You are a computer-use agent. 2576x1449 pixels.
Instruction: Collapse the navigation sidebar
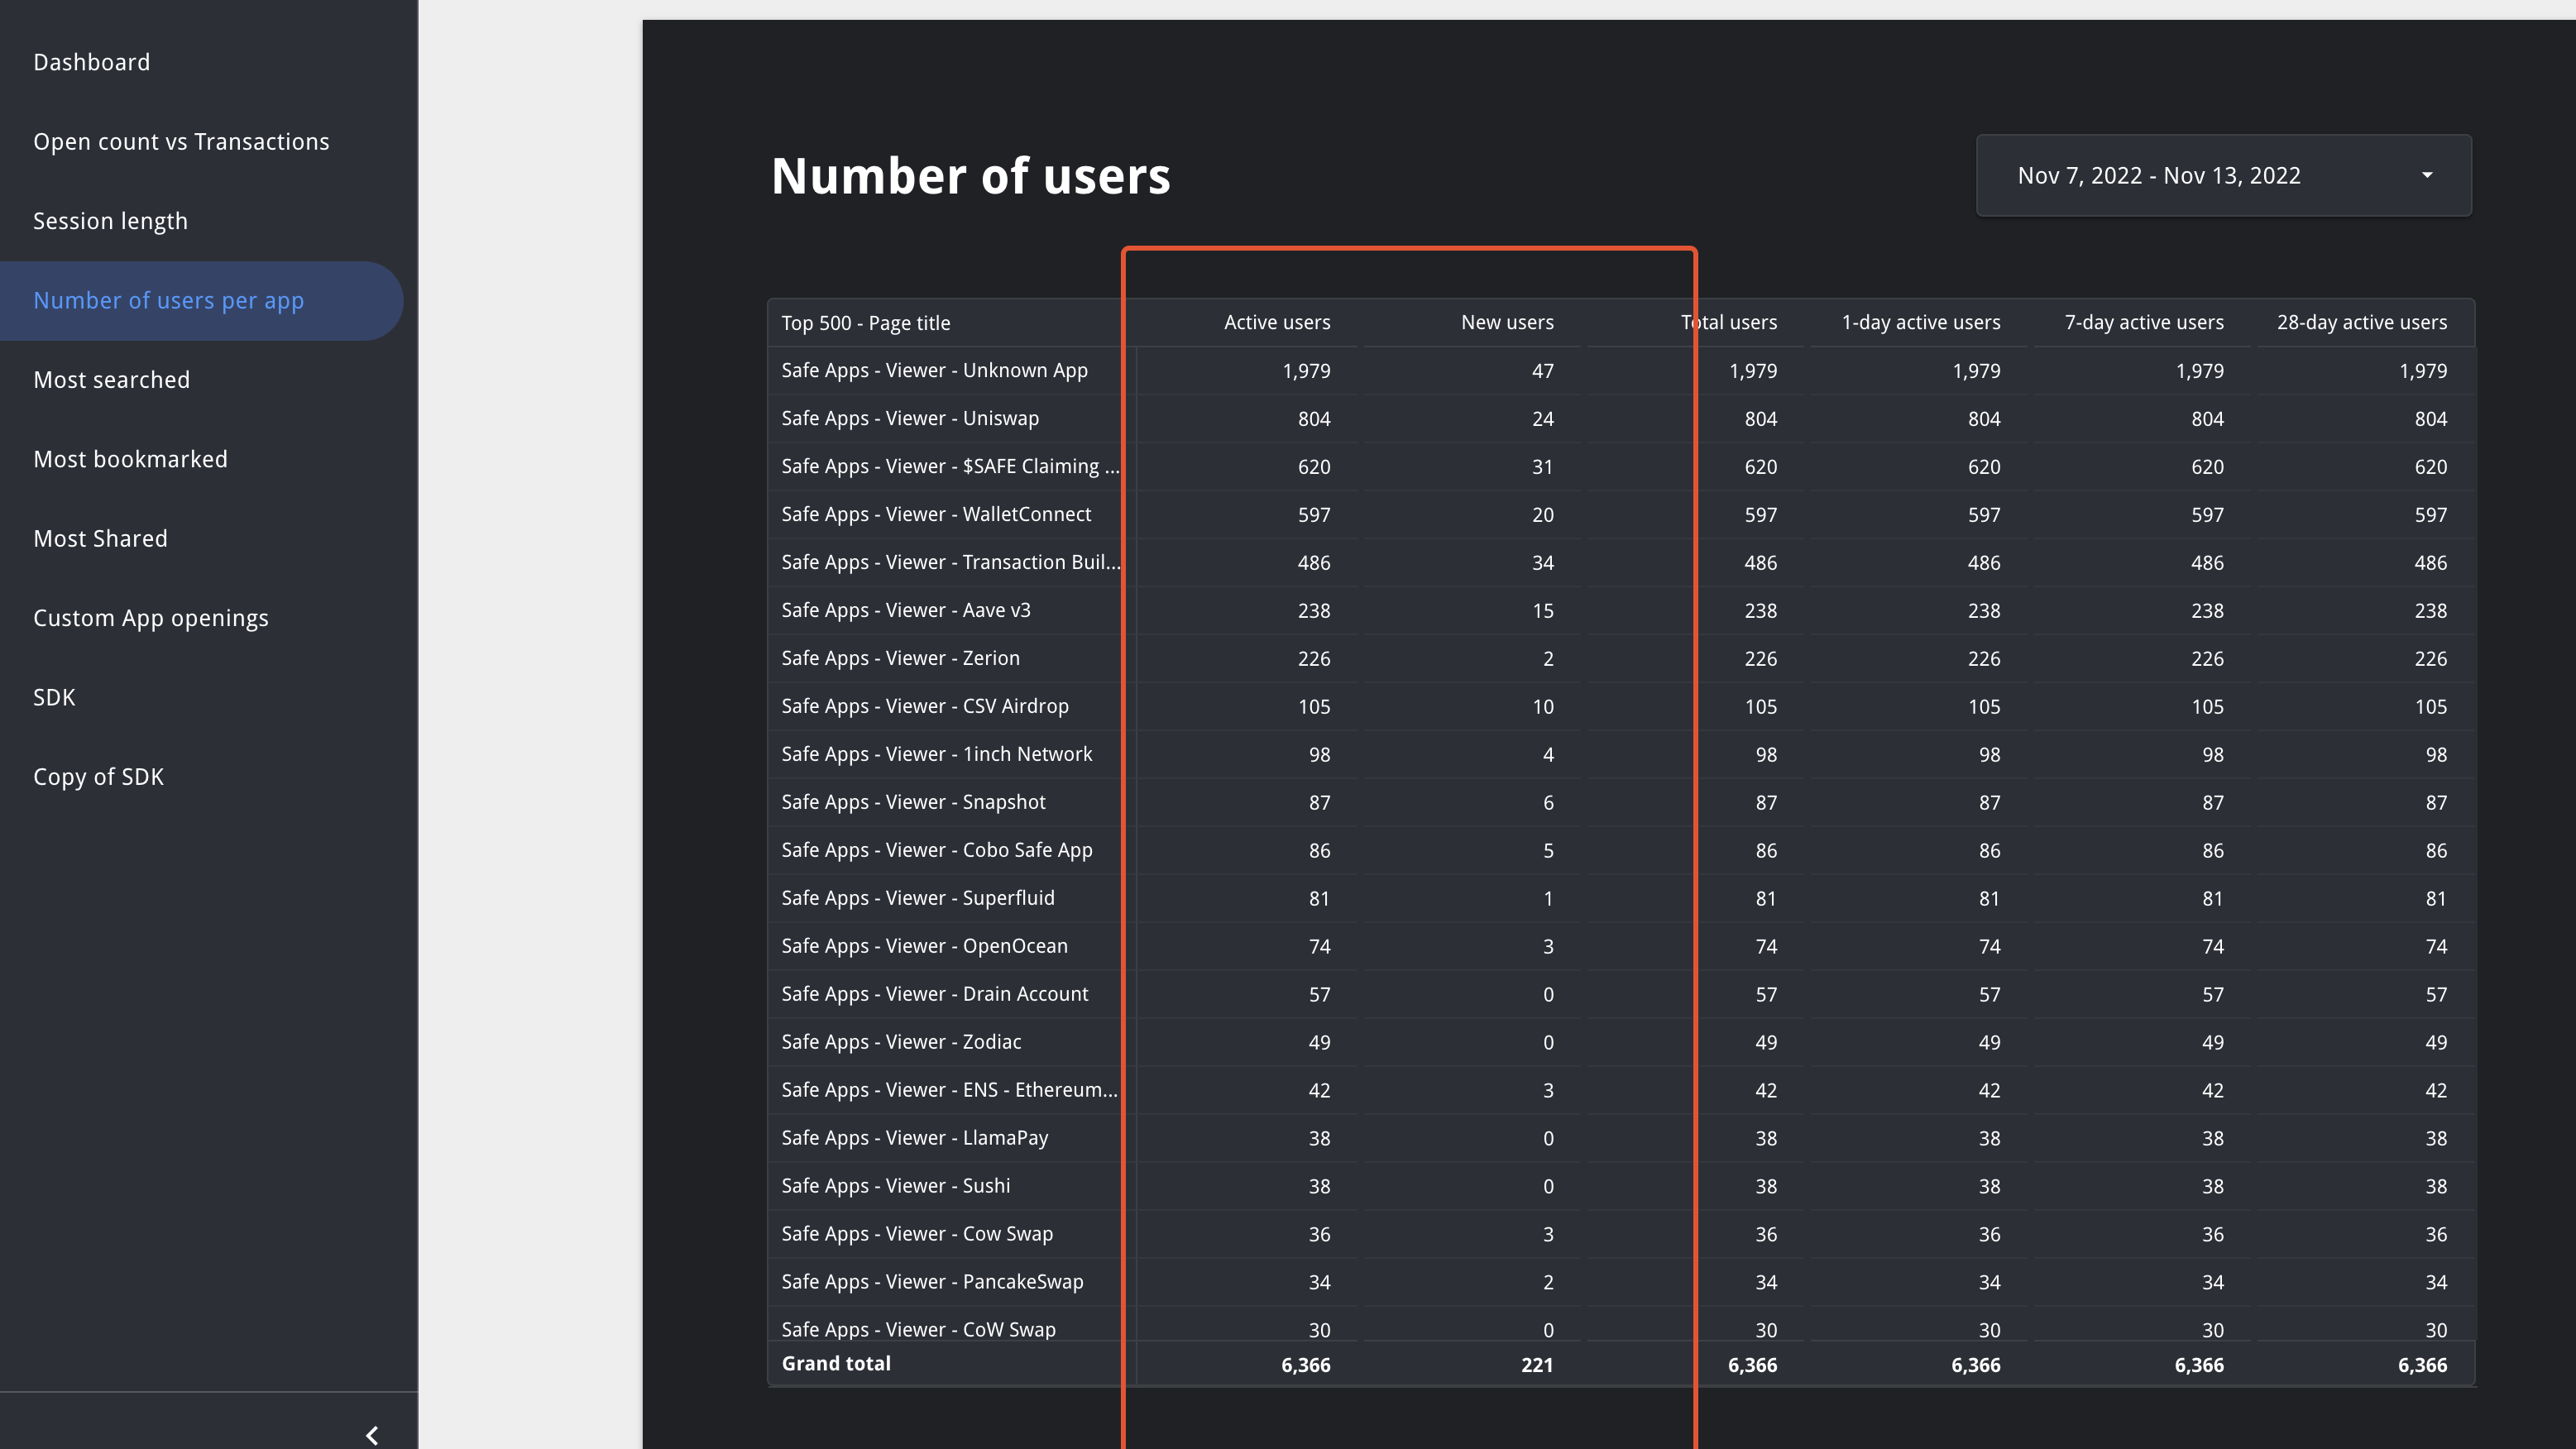(371, 1435)
